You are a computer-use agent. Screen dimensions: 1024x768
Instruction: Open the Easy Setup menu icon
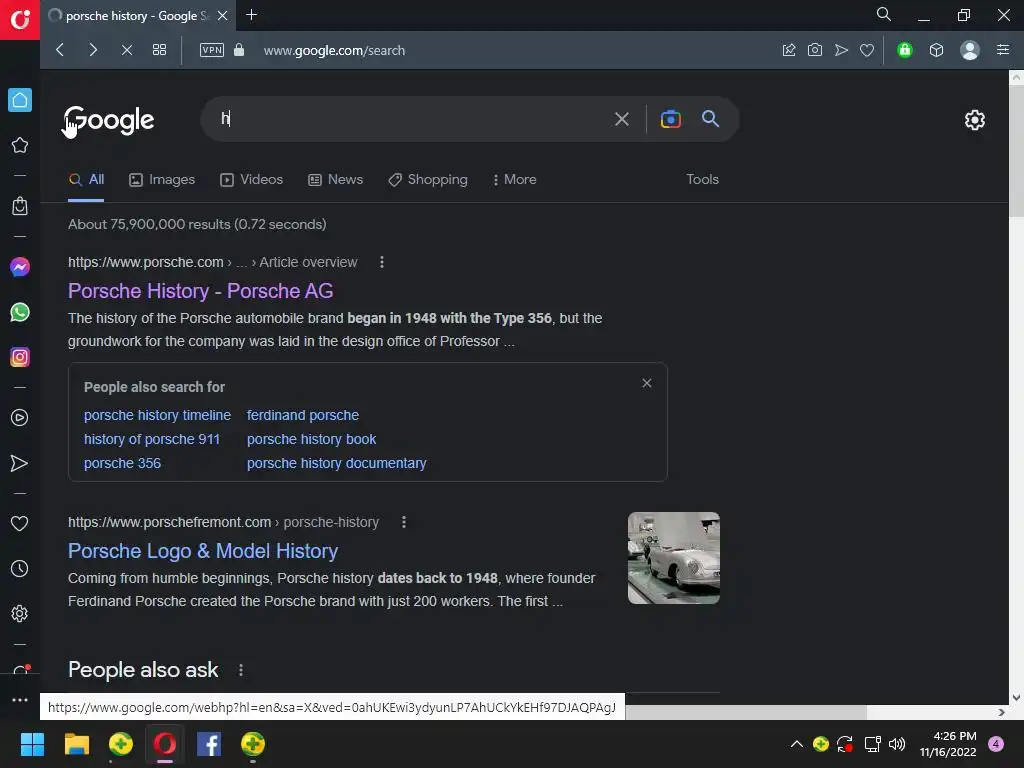[x=1003, y=50]
